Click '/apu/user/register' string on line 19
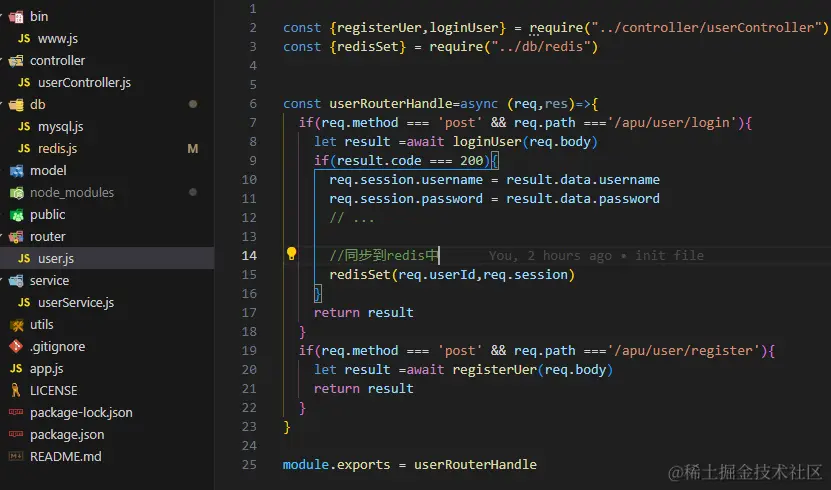 684,351
